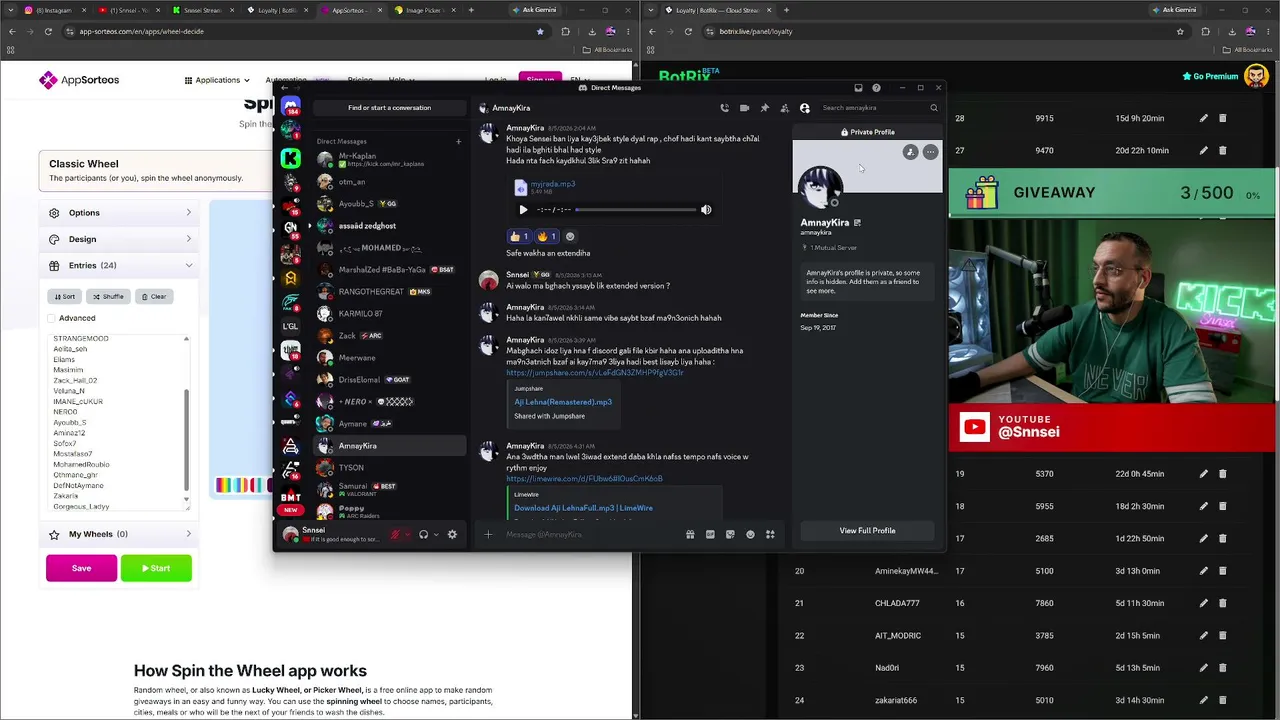Open Mr-Kaplan direct message
Viewport: 1280px width, 720px height.
click(x=390, y=160)
